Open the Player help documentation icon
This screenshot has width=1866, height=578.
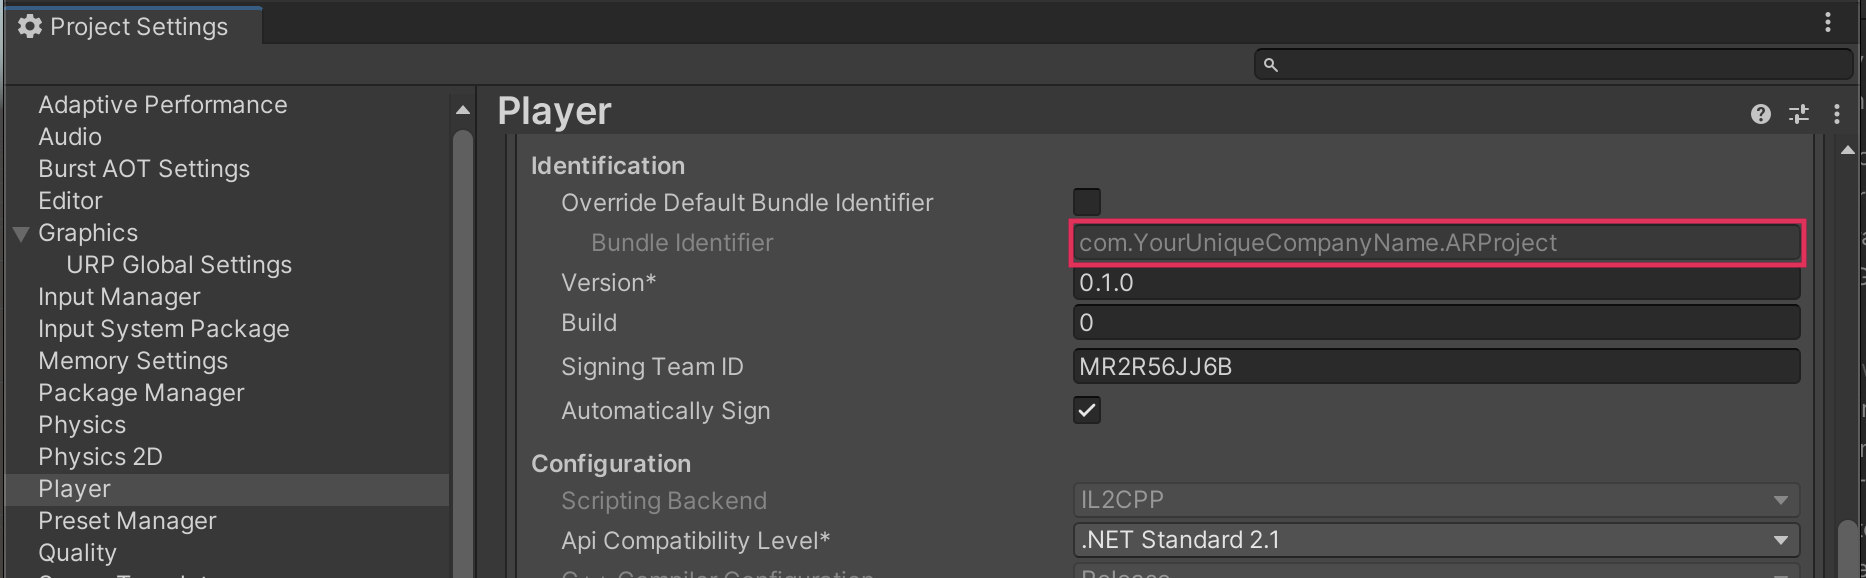pos(1760,114)
